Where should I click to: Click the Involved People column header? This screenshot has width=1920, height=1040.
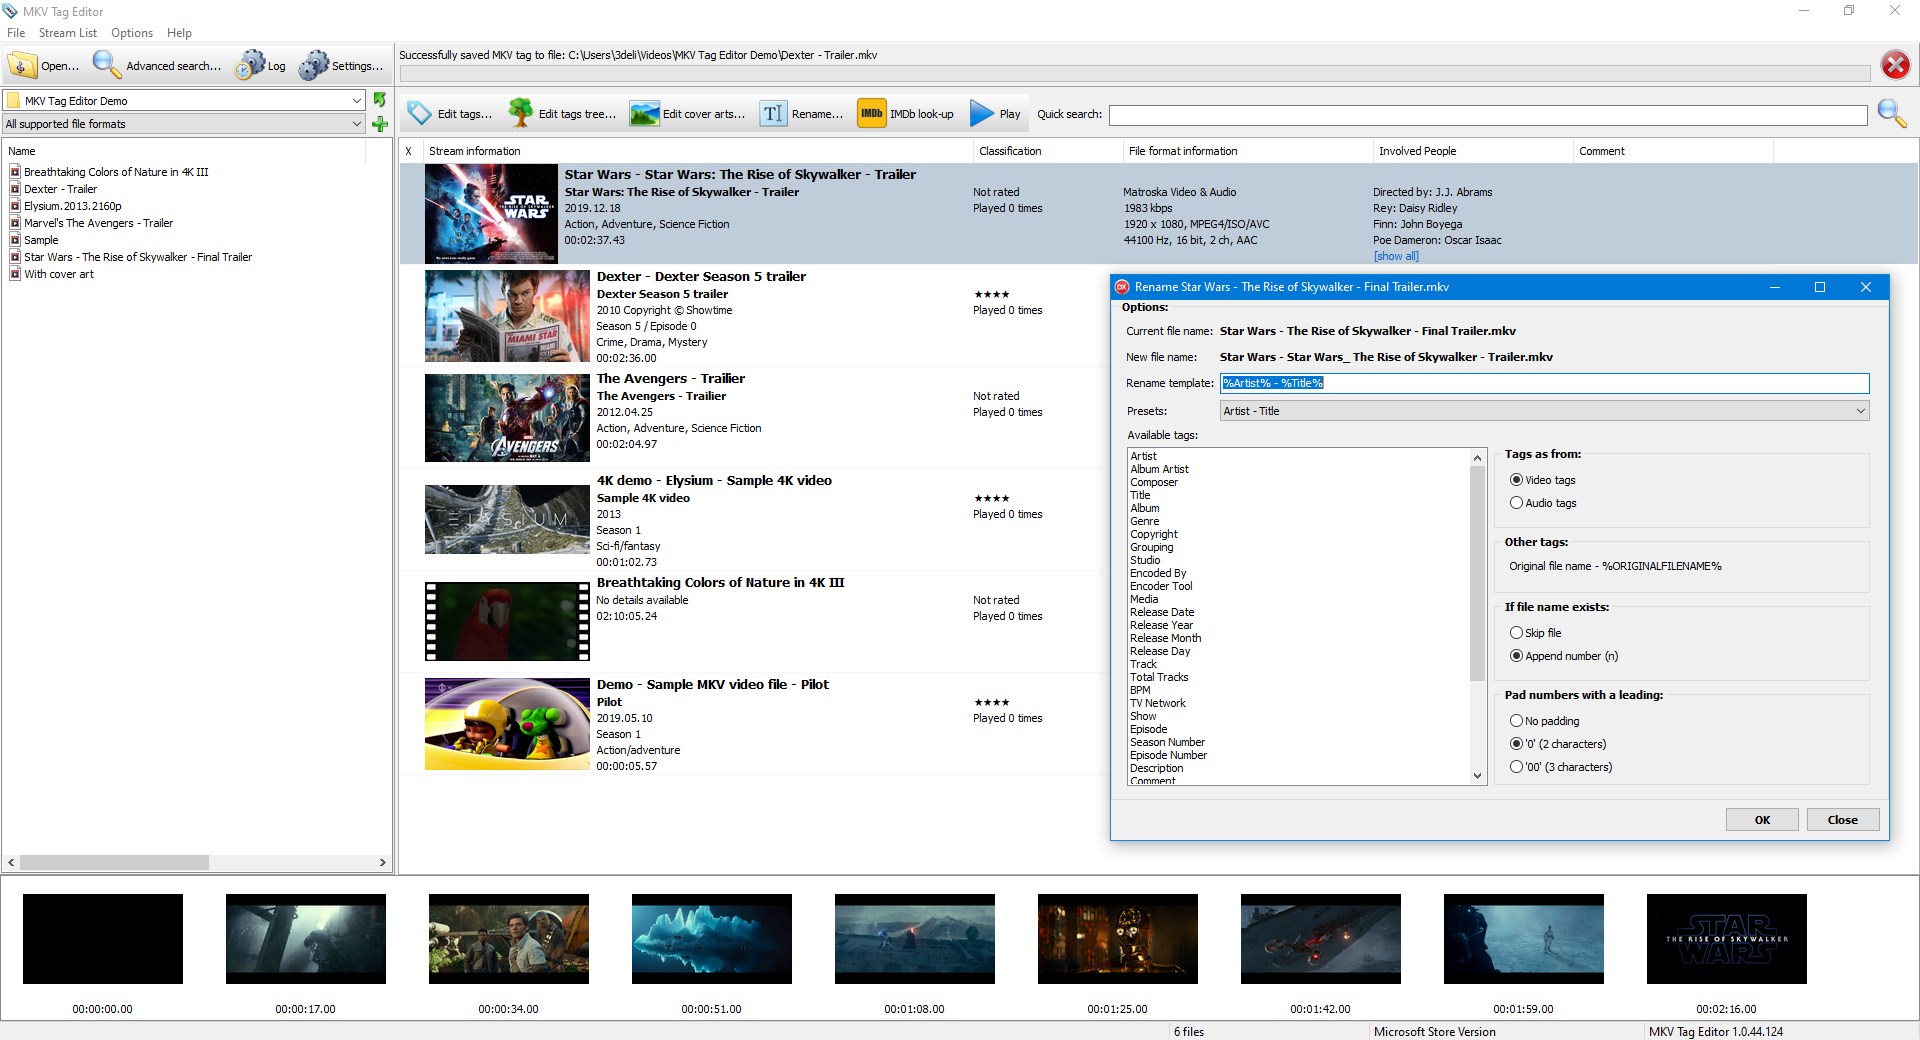click(1472, 151)
